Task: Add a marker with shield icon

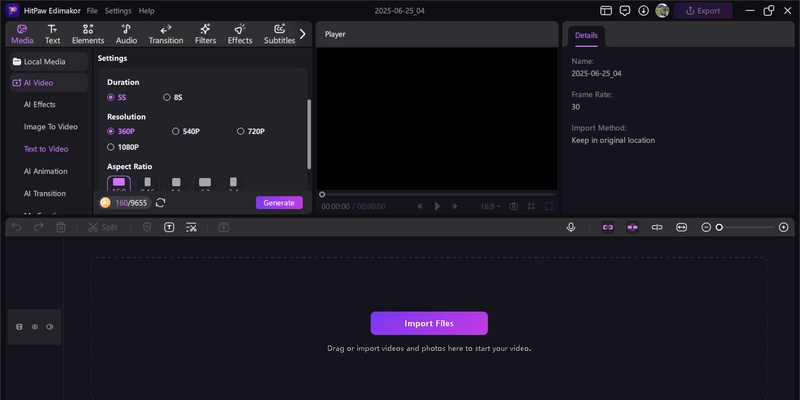Action: [147, 228]
